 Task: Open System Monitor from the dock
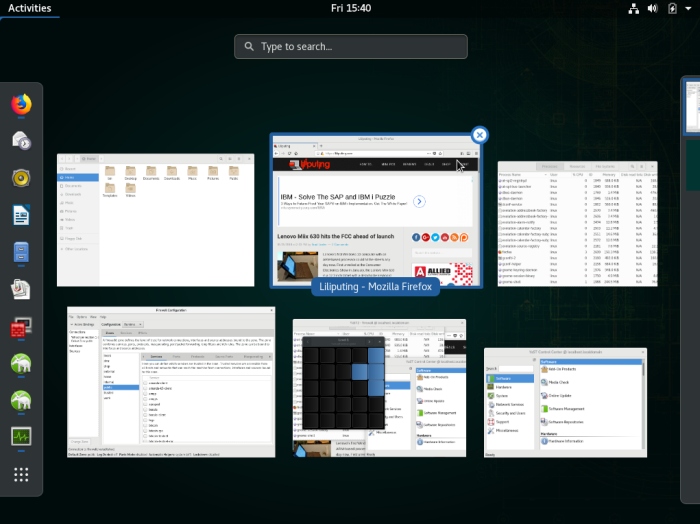click(21, 437)
